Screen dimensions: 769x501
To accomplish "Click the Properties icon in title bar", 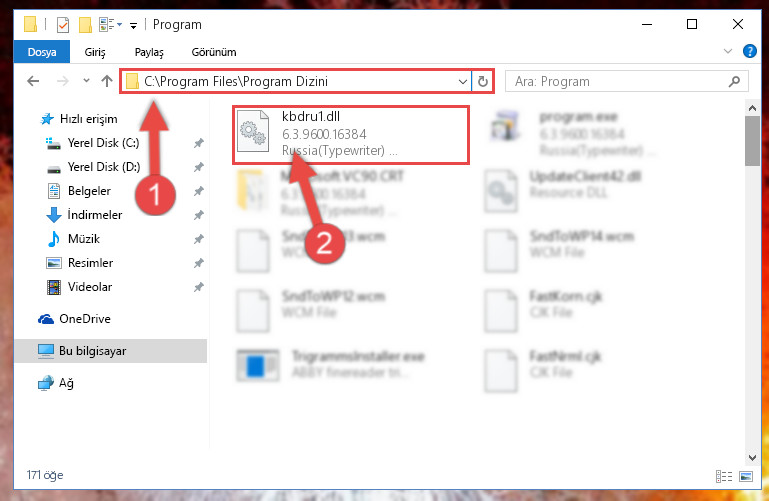I will (63, 25).
